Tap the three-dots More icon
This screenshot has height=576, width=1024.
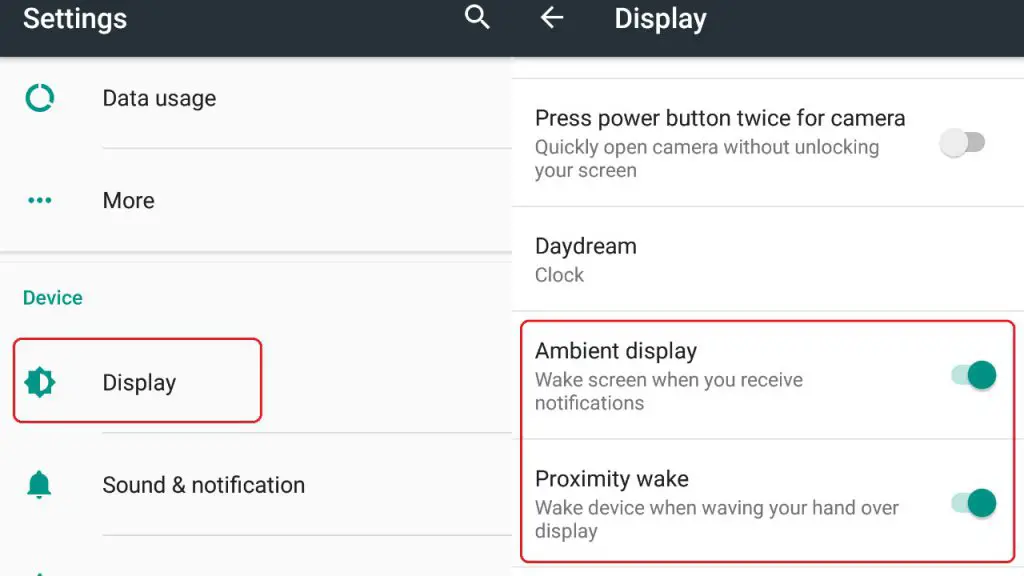point(40,200)
